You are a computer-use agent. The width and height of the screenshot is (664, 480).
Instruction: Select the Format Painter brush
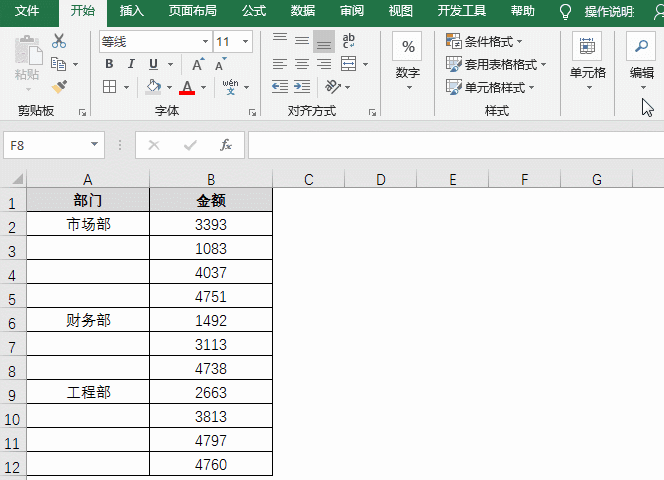point(59,87)
